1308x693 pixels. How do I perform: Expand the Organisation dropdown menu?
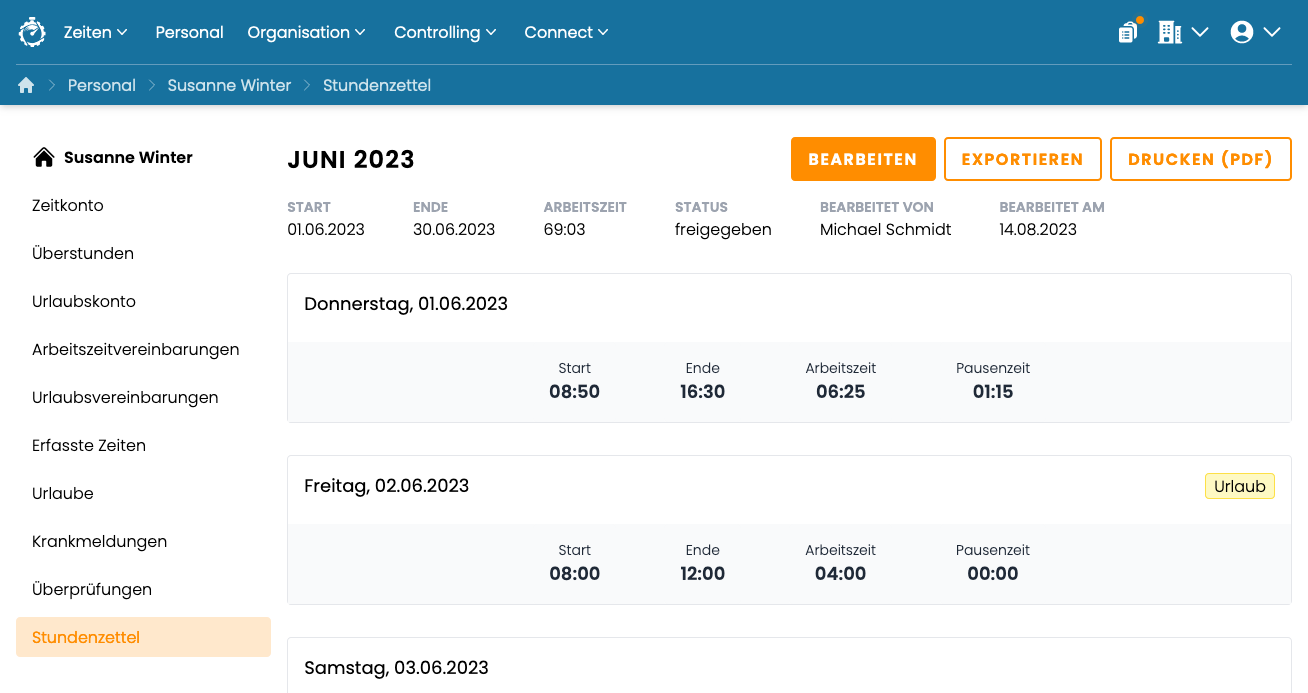point(307,32)
